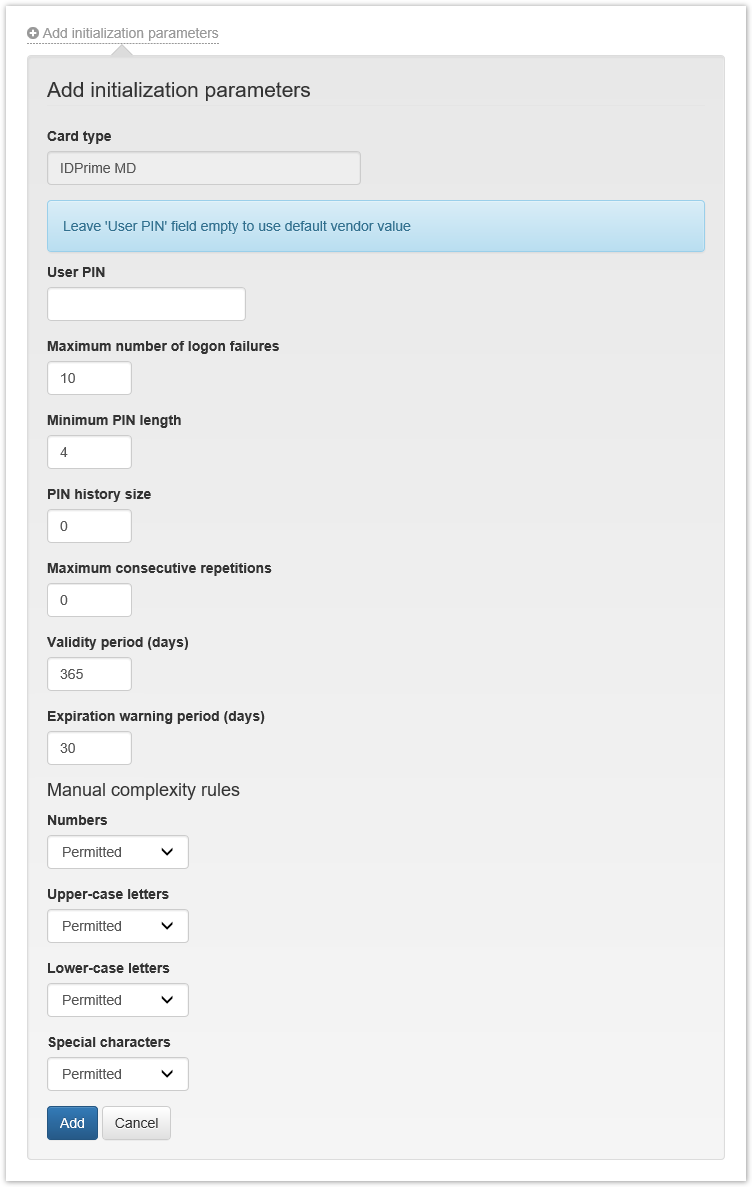Screen dimensions: 752x1187
Task: Open the Lower-case letters dropdown
Action: point(117,1000)
